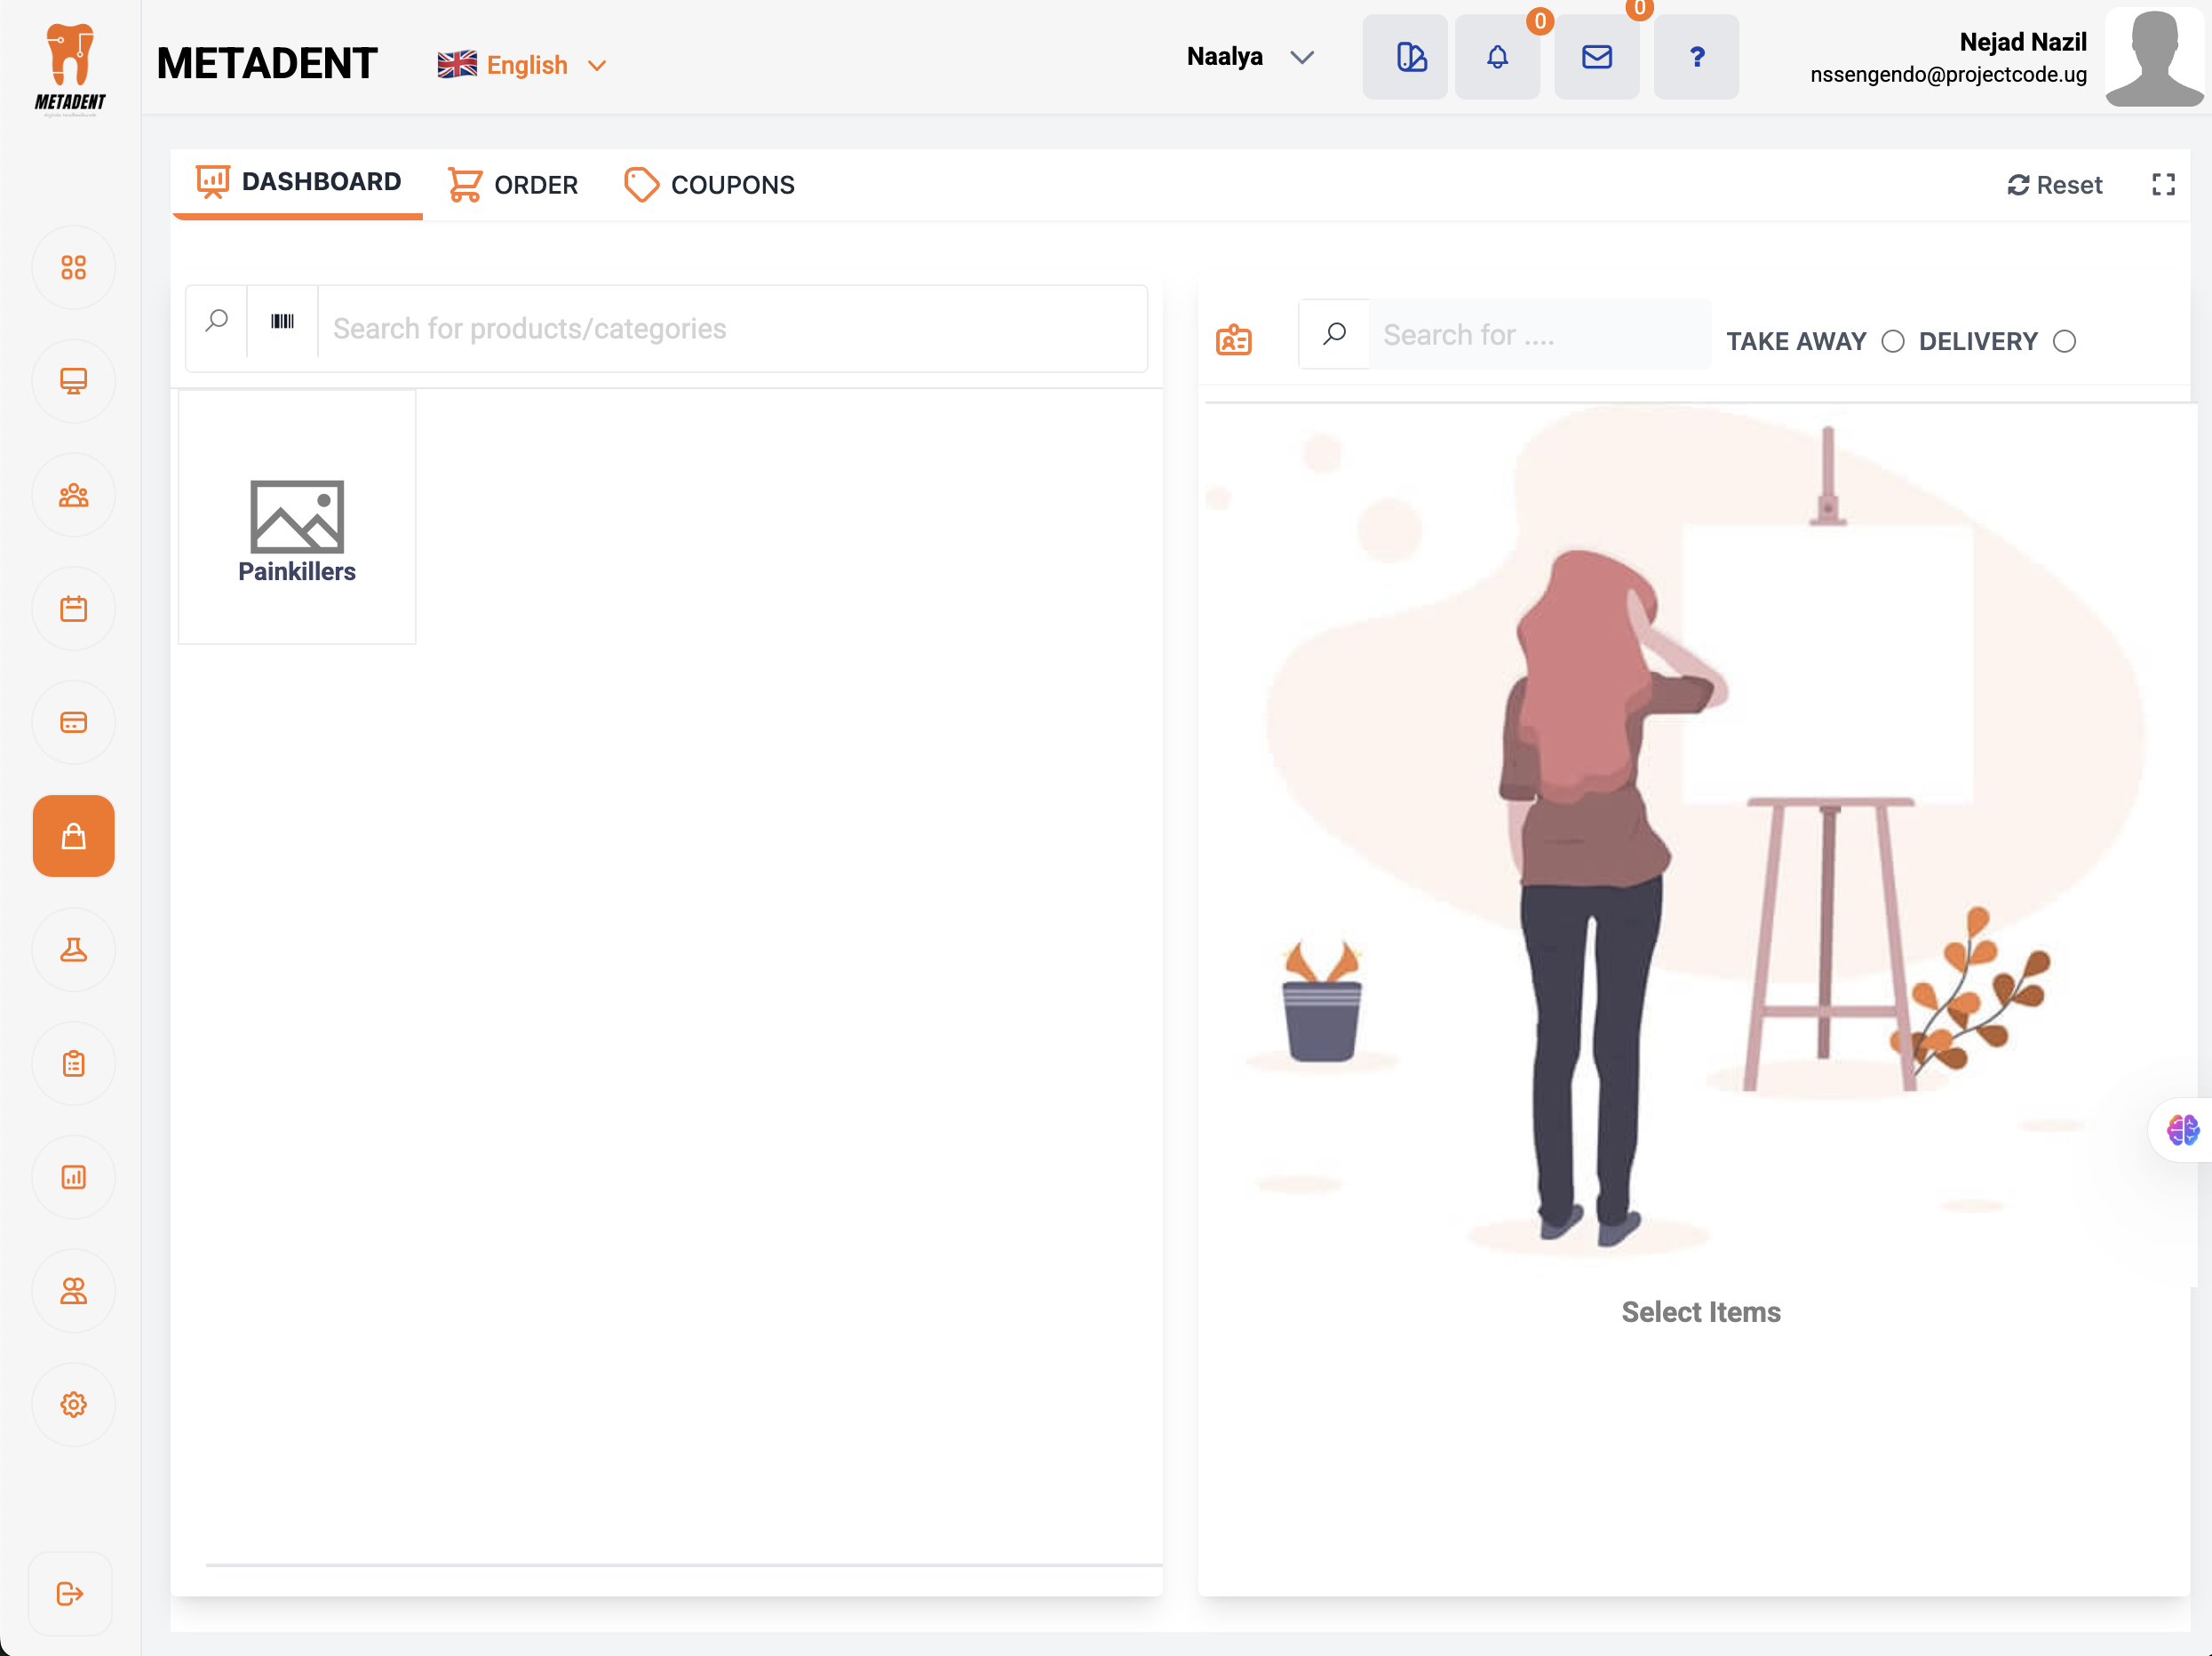2212x1656 pixels.
Task: Click the AI brain floating icon
Action: click(x=2181, y=1130)
